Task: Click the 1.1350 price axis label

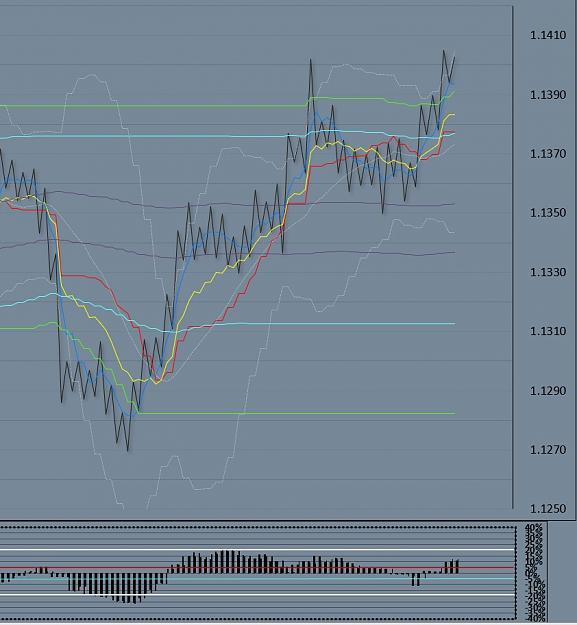Action: tap(548, 213)
